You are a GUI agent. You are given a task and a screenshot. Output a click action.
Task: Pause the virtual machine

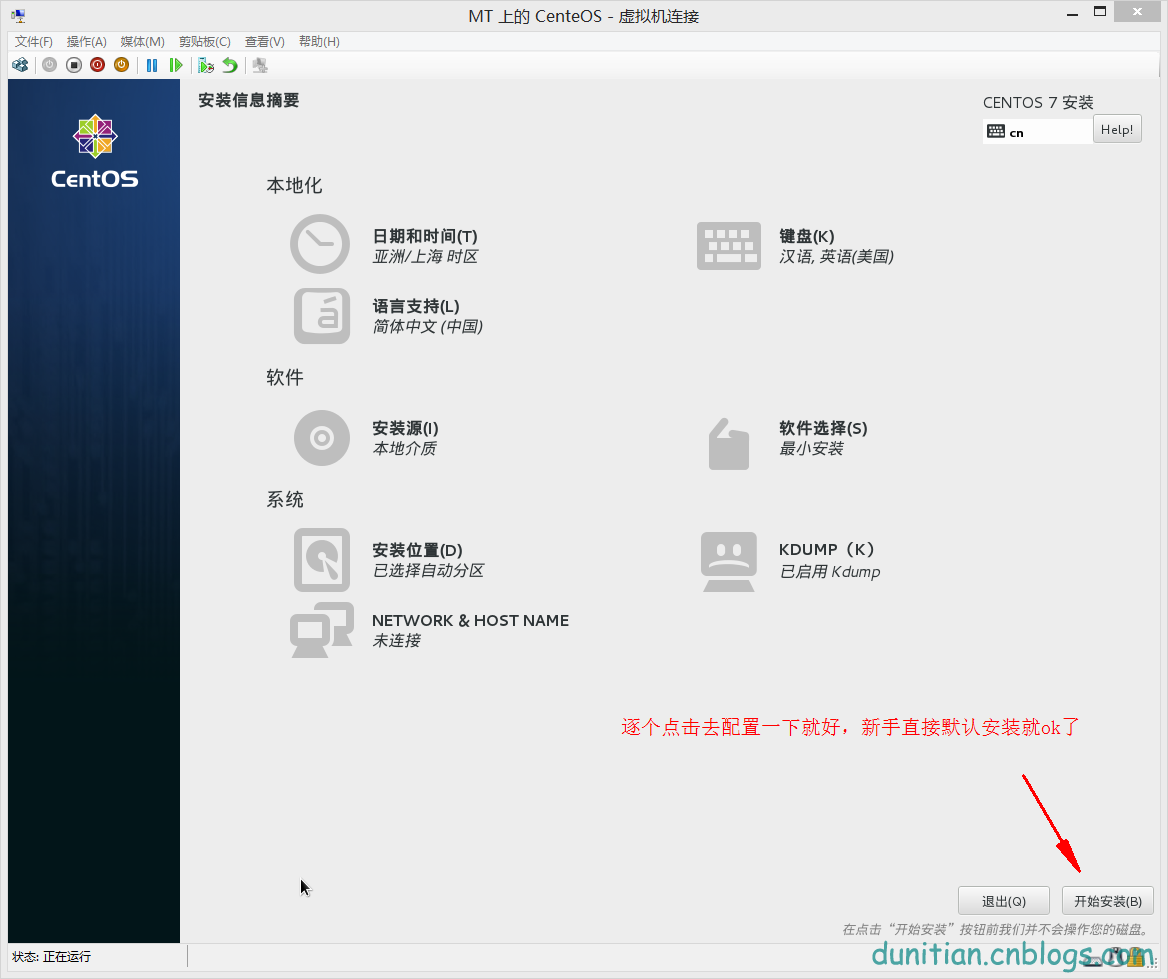[x=152, y=66]
